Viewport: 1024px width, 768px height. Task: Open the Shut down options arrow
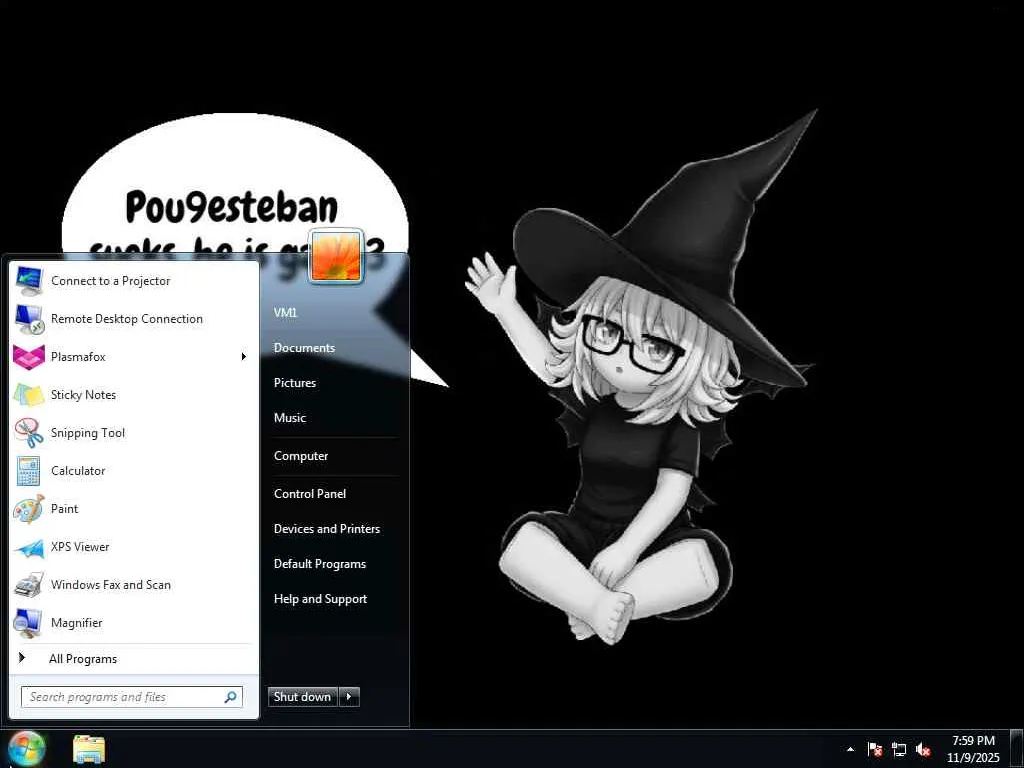point(349,697)
